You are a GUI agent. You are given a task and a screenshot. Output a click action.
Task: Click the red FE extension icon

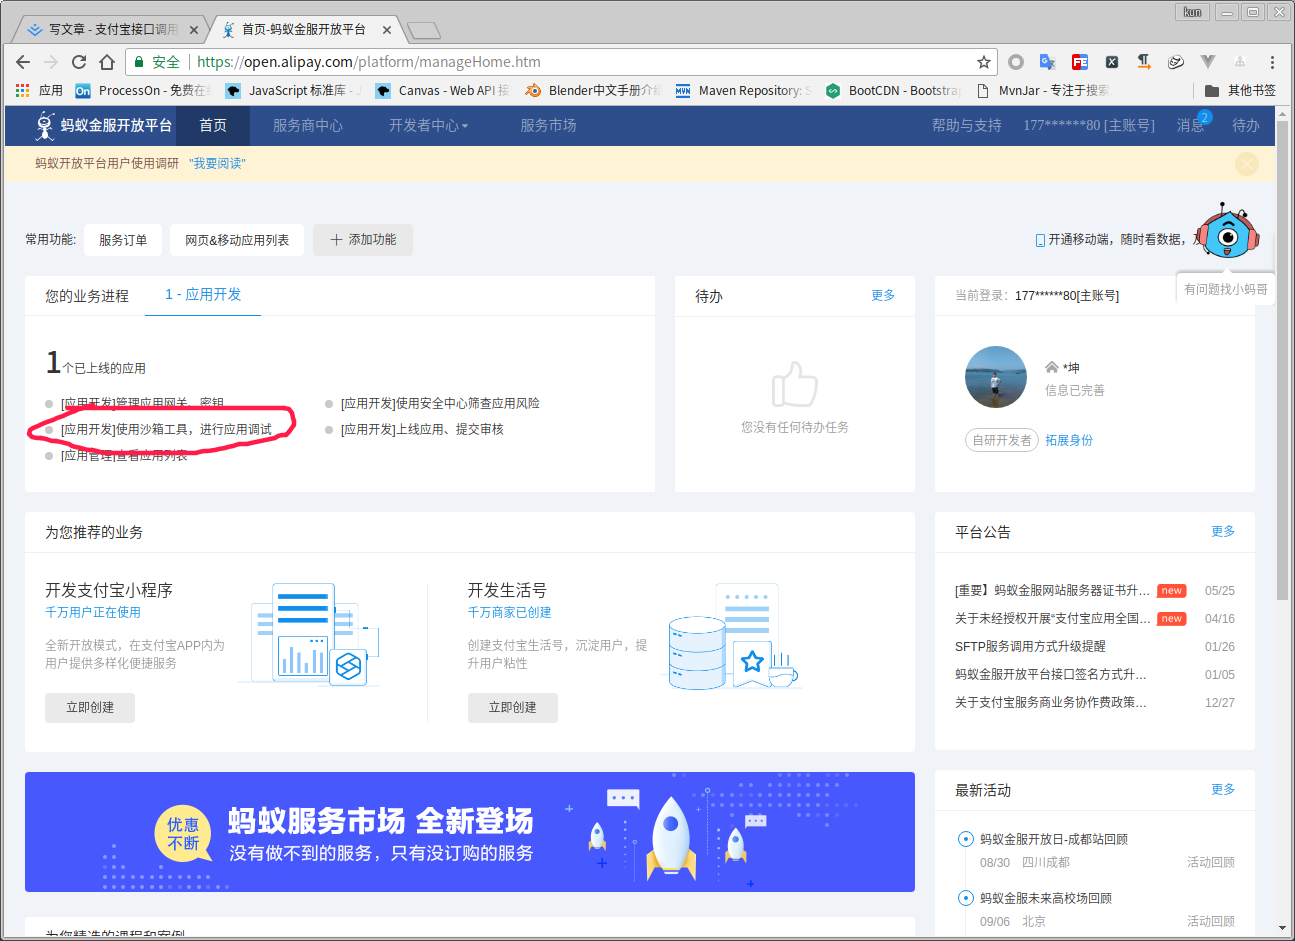tap(1080, 62)
